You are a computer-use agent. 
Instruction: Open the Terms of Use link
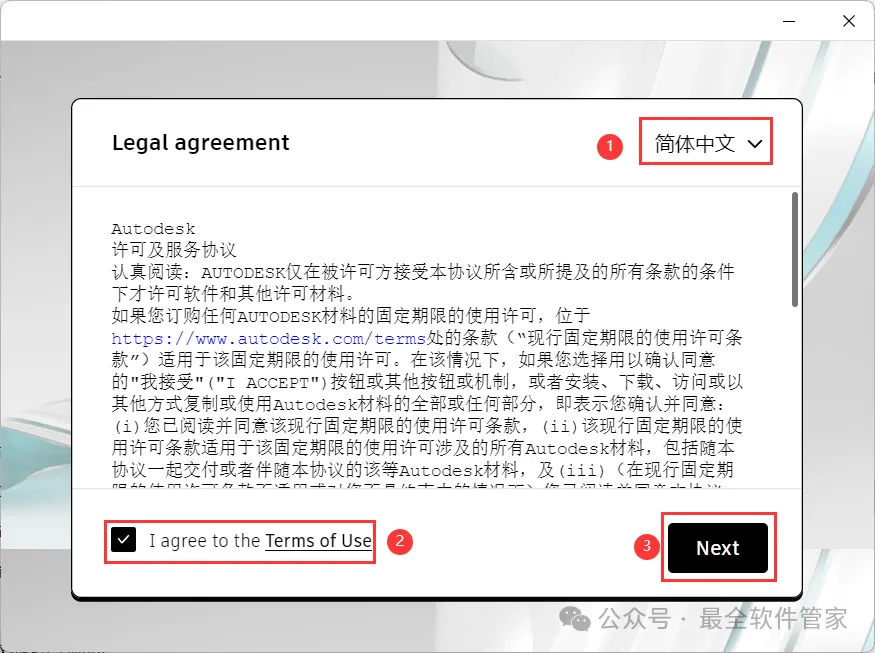pyautogui.click(x=318, y=541)
